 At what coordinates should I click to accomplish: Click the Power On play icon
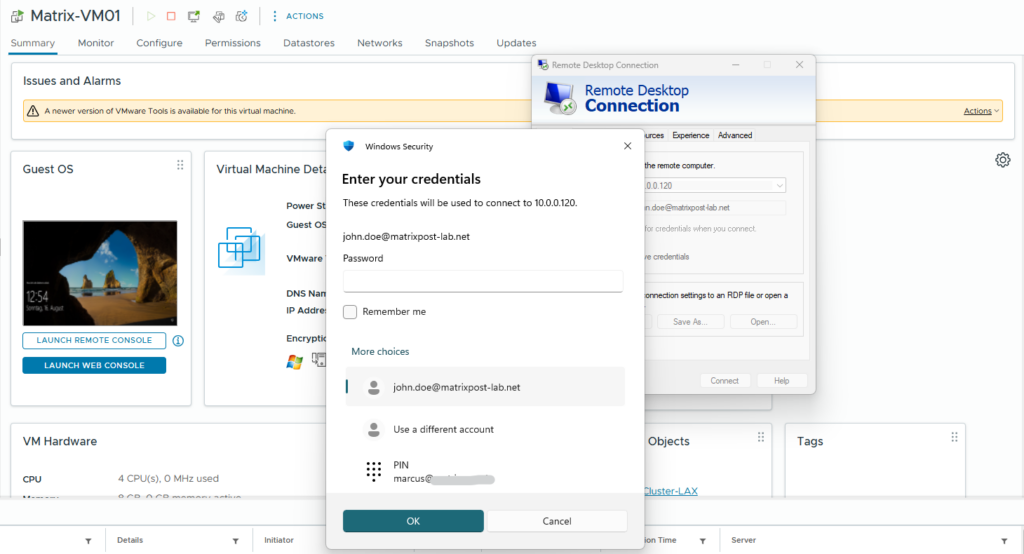click(x=151, y=16)
